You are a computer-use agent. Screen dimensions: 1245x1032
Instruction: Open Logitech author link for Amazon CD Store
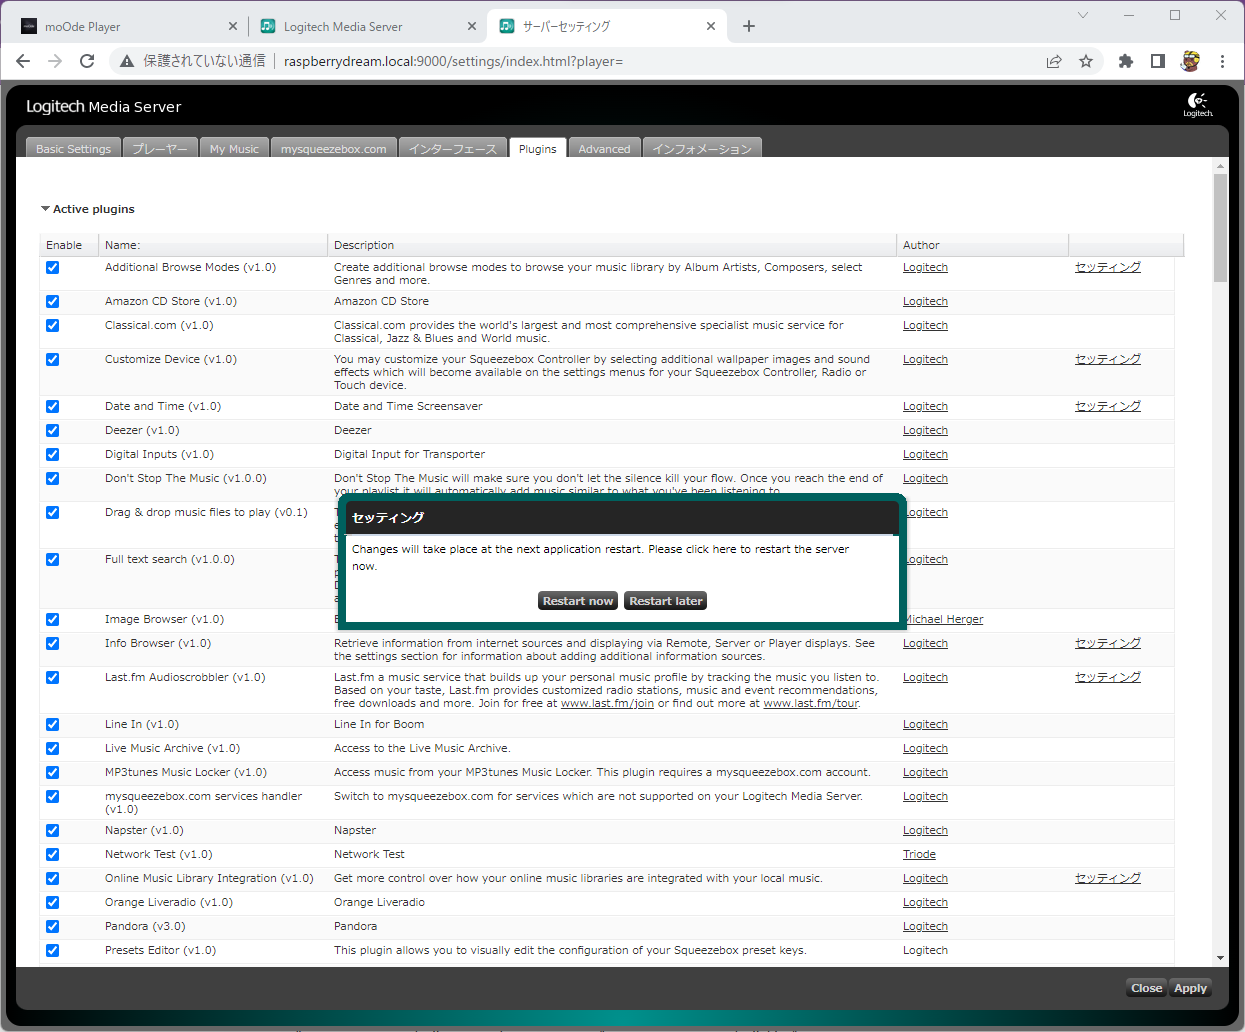(x=925, y=301)
